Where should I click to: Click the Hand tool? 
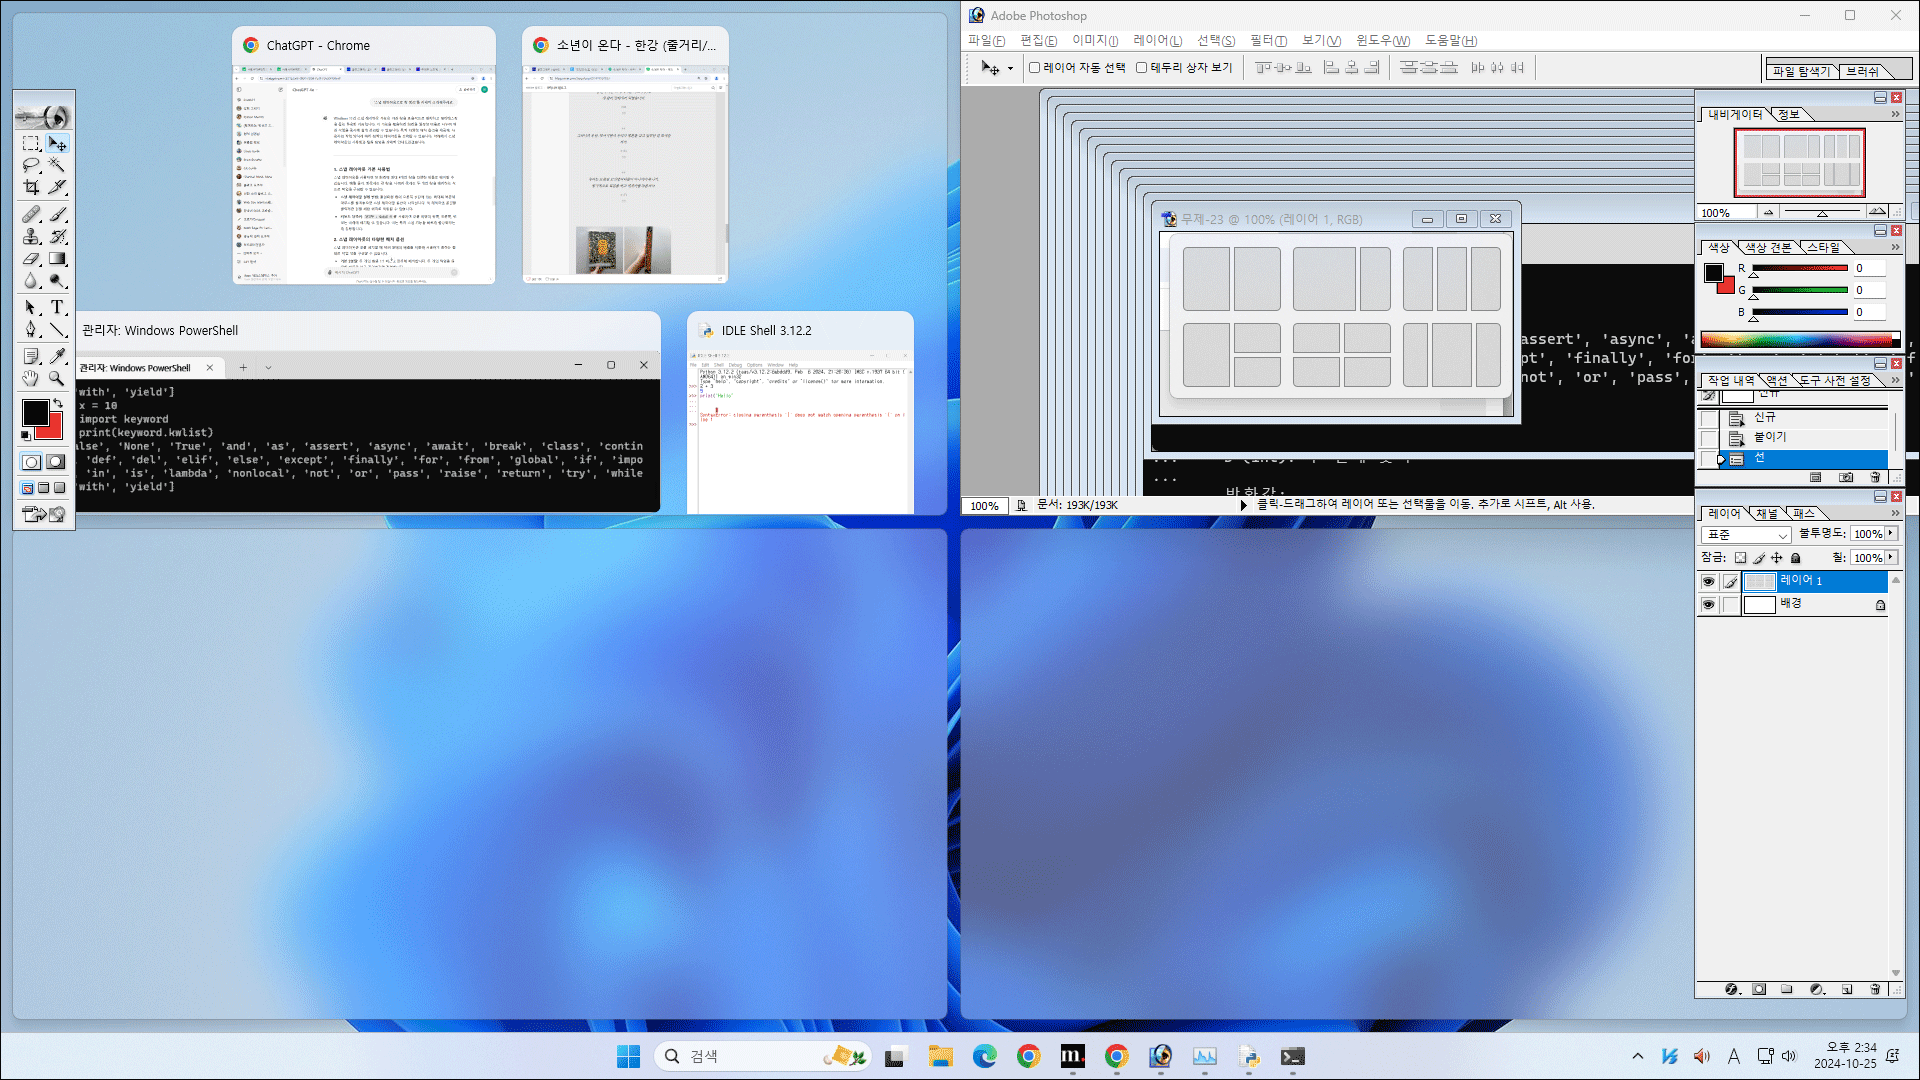coord(32,378)
